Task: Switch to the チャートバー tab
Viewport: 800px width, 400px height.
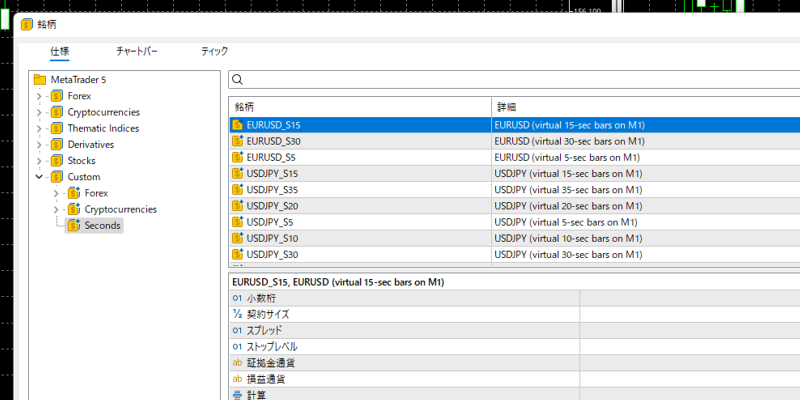Action: click(137, 51)
